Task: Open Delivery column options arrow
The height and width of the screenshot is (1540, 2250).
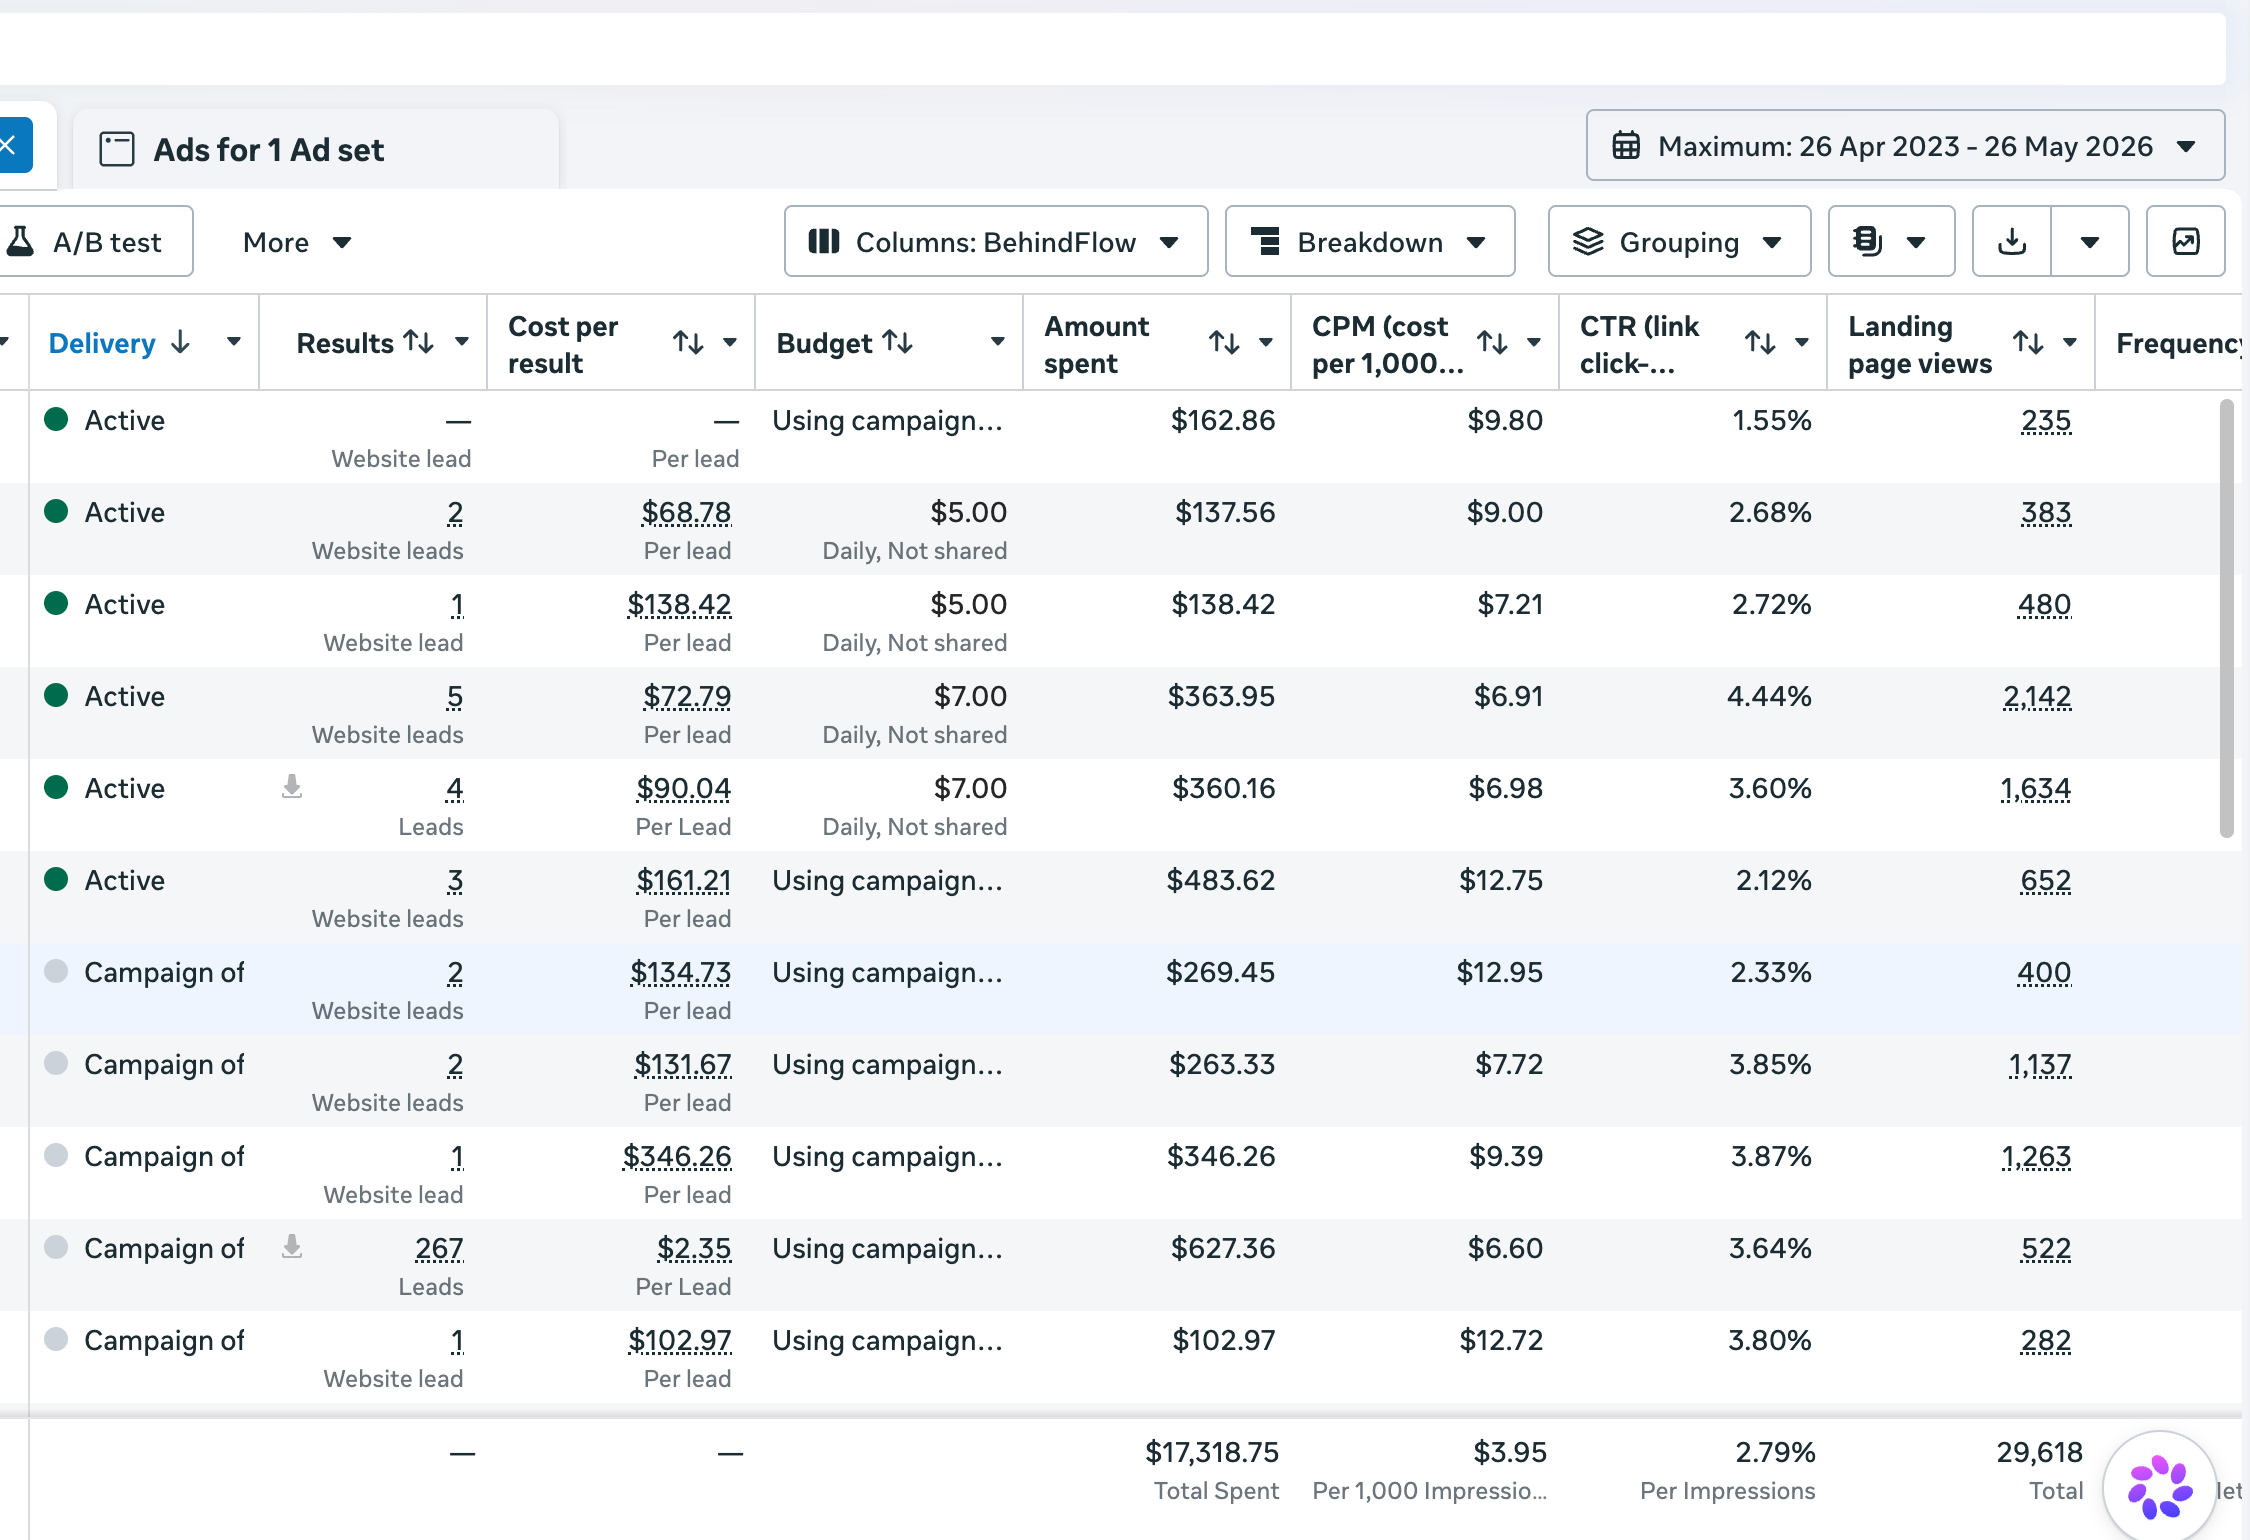Action: (x=234, y=342)
